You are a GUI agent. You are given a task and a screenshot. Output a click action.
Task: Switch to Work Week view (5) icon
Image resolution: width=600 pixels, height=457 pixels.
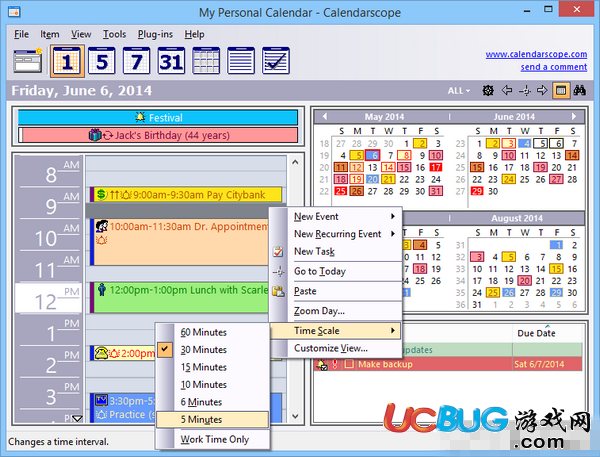(x=101, y=61)
